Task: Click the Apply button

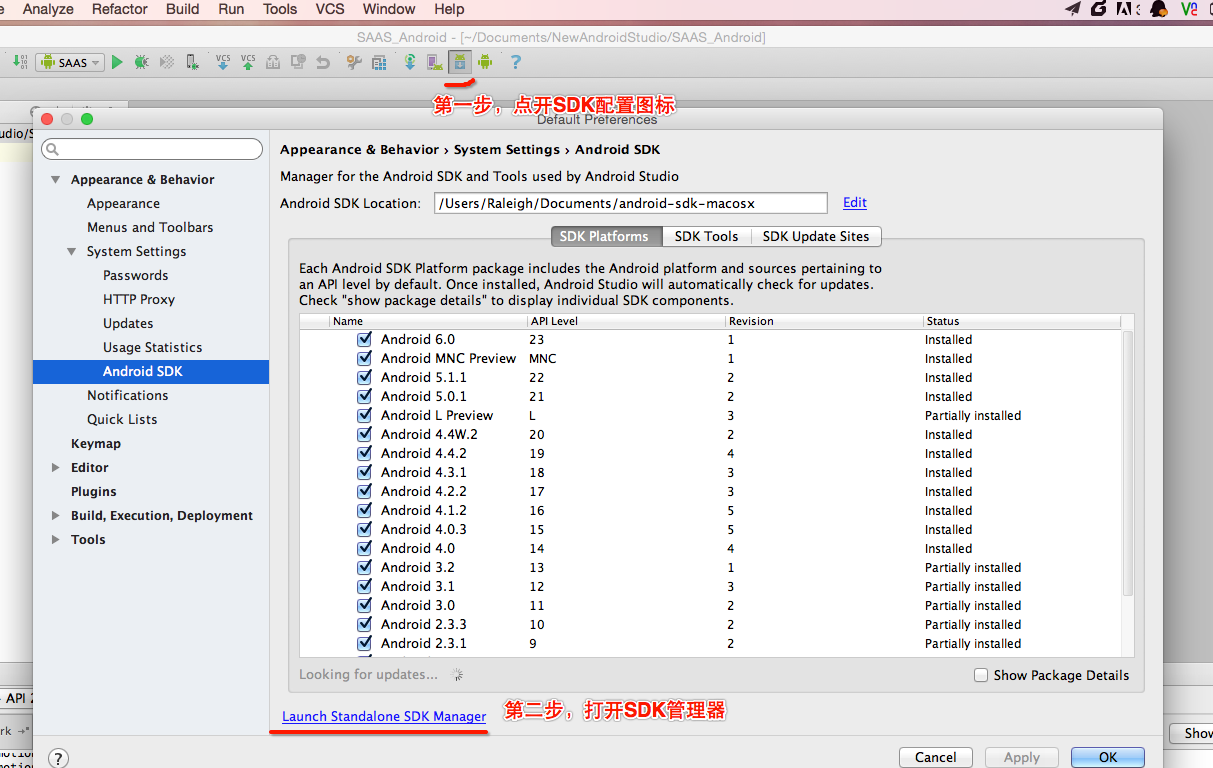Action: (1022, 757)
